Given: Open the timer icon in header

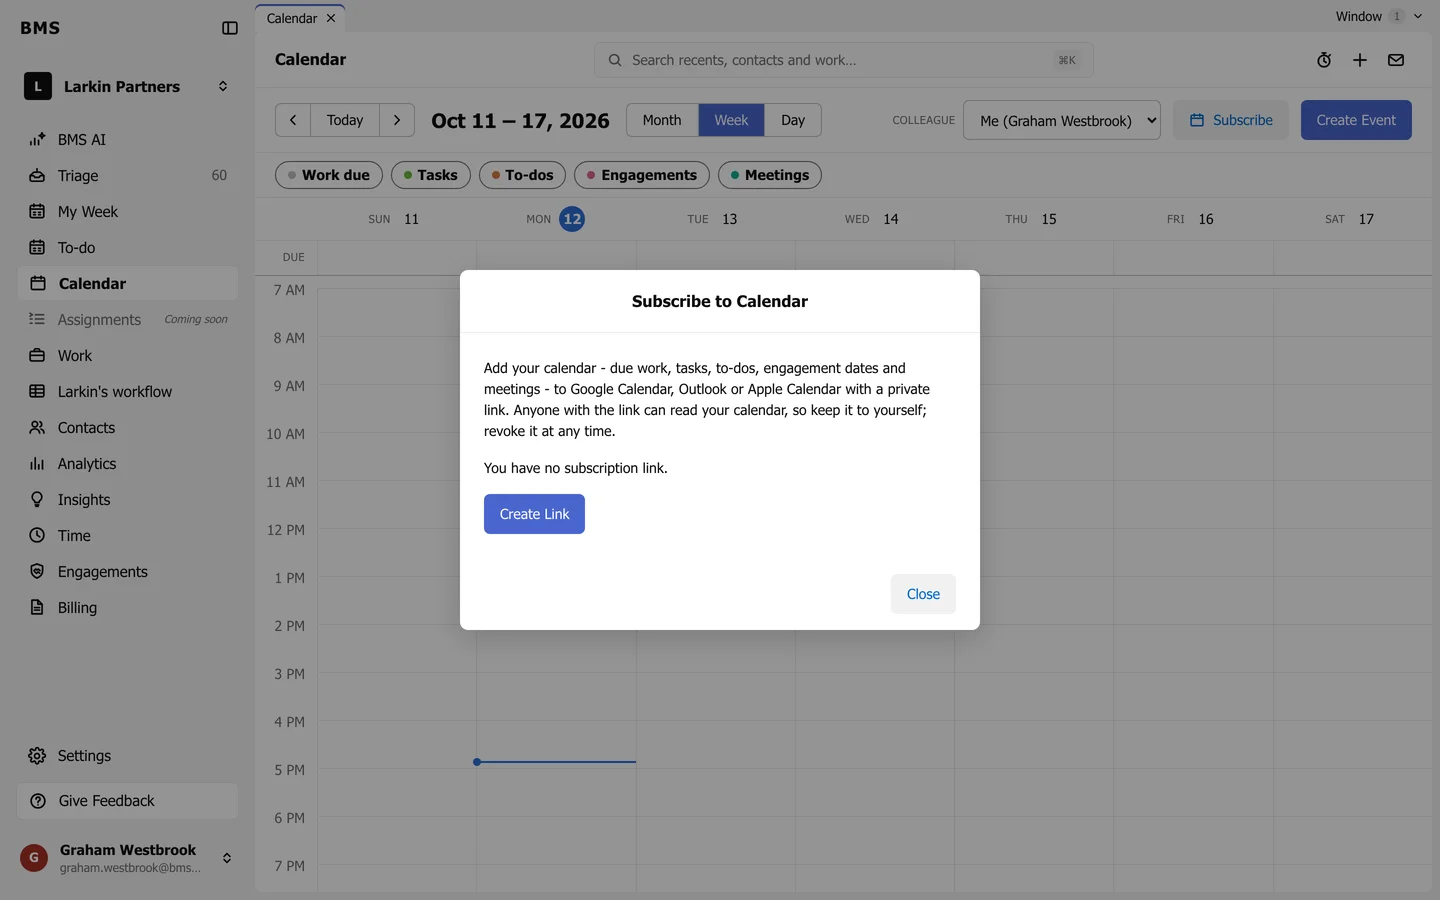Looking at the screenshot, I should 1324,60.
